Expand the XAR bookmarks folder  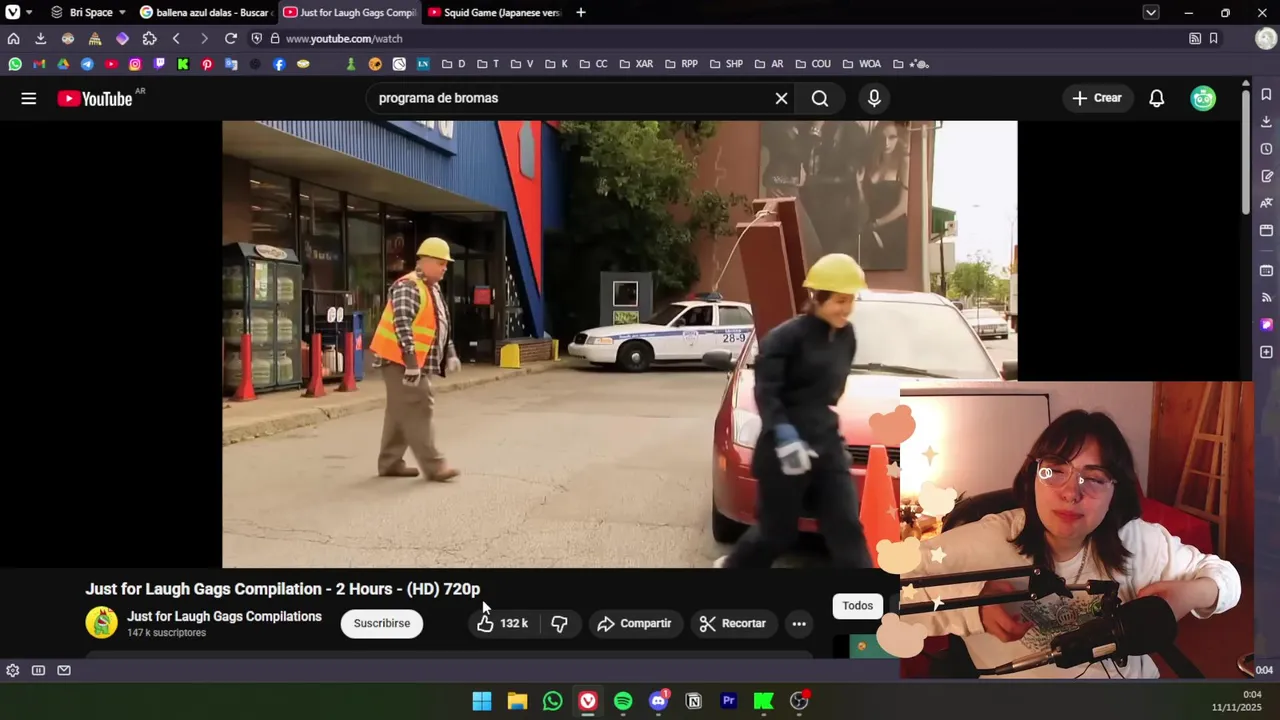pyautogui.click(x=636, y=64)
